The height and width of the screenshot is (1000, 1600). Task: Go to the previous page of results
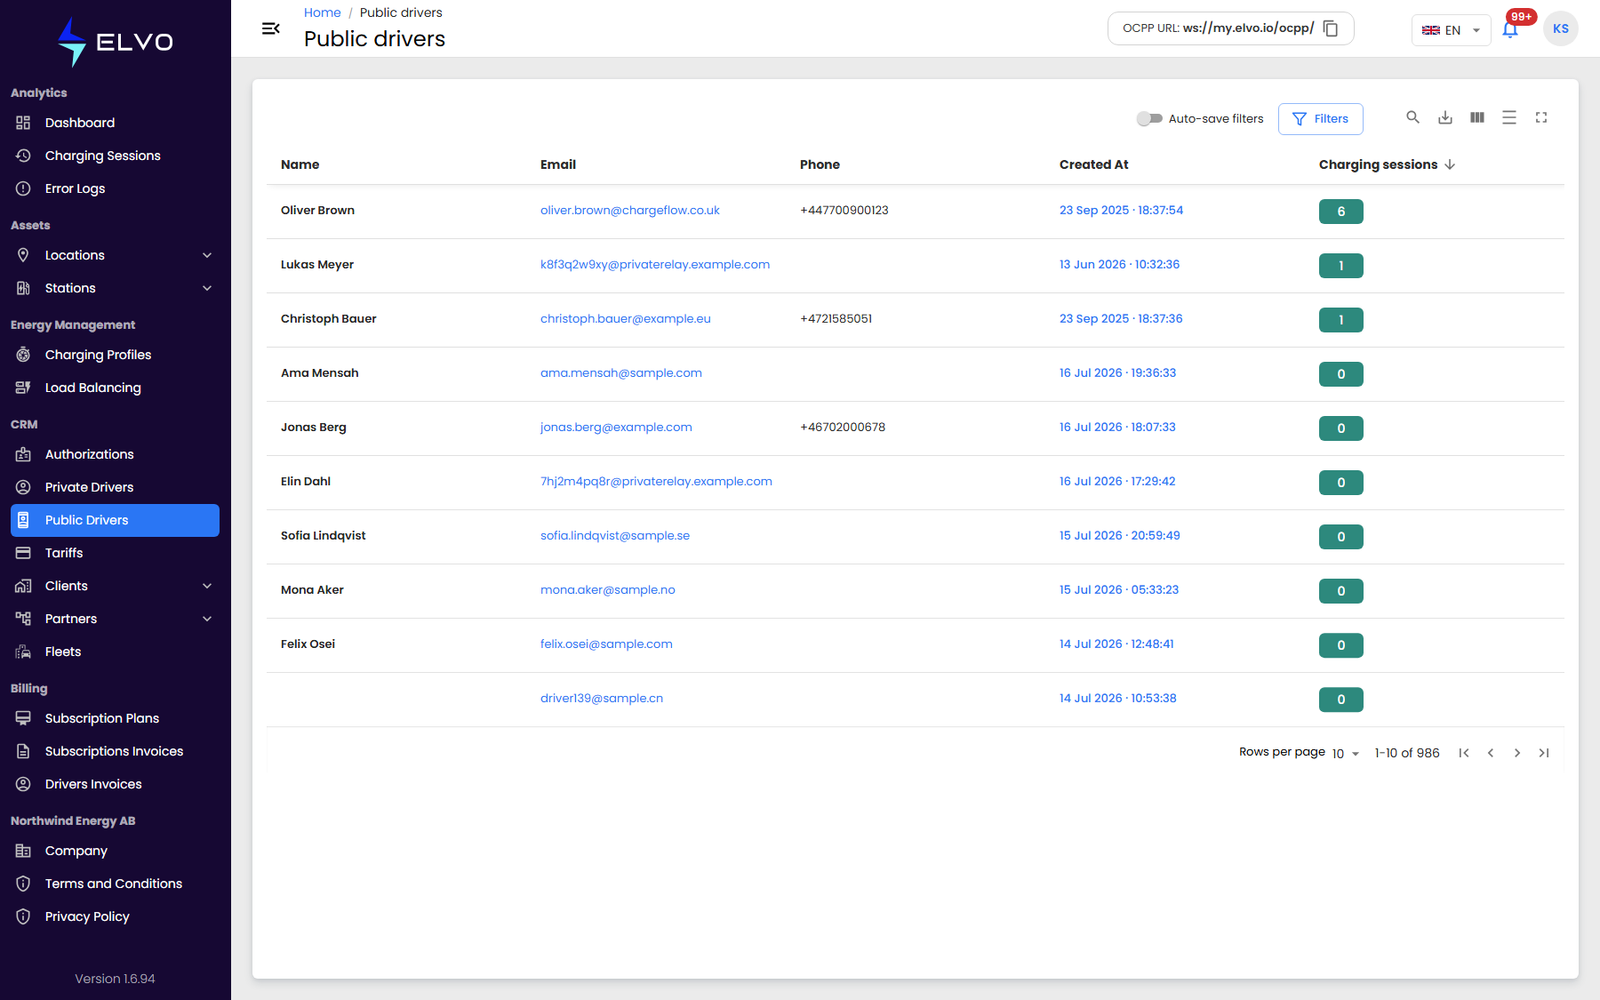(1491, 753)
